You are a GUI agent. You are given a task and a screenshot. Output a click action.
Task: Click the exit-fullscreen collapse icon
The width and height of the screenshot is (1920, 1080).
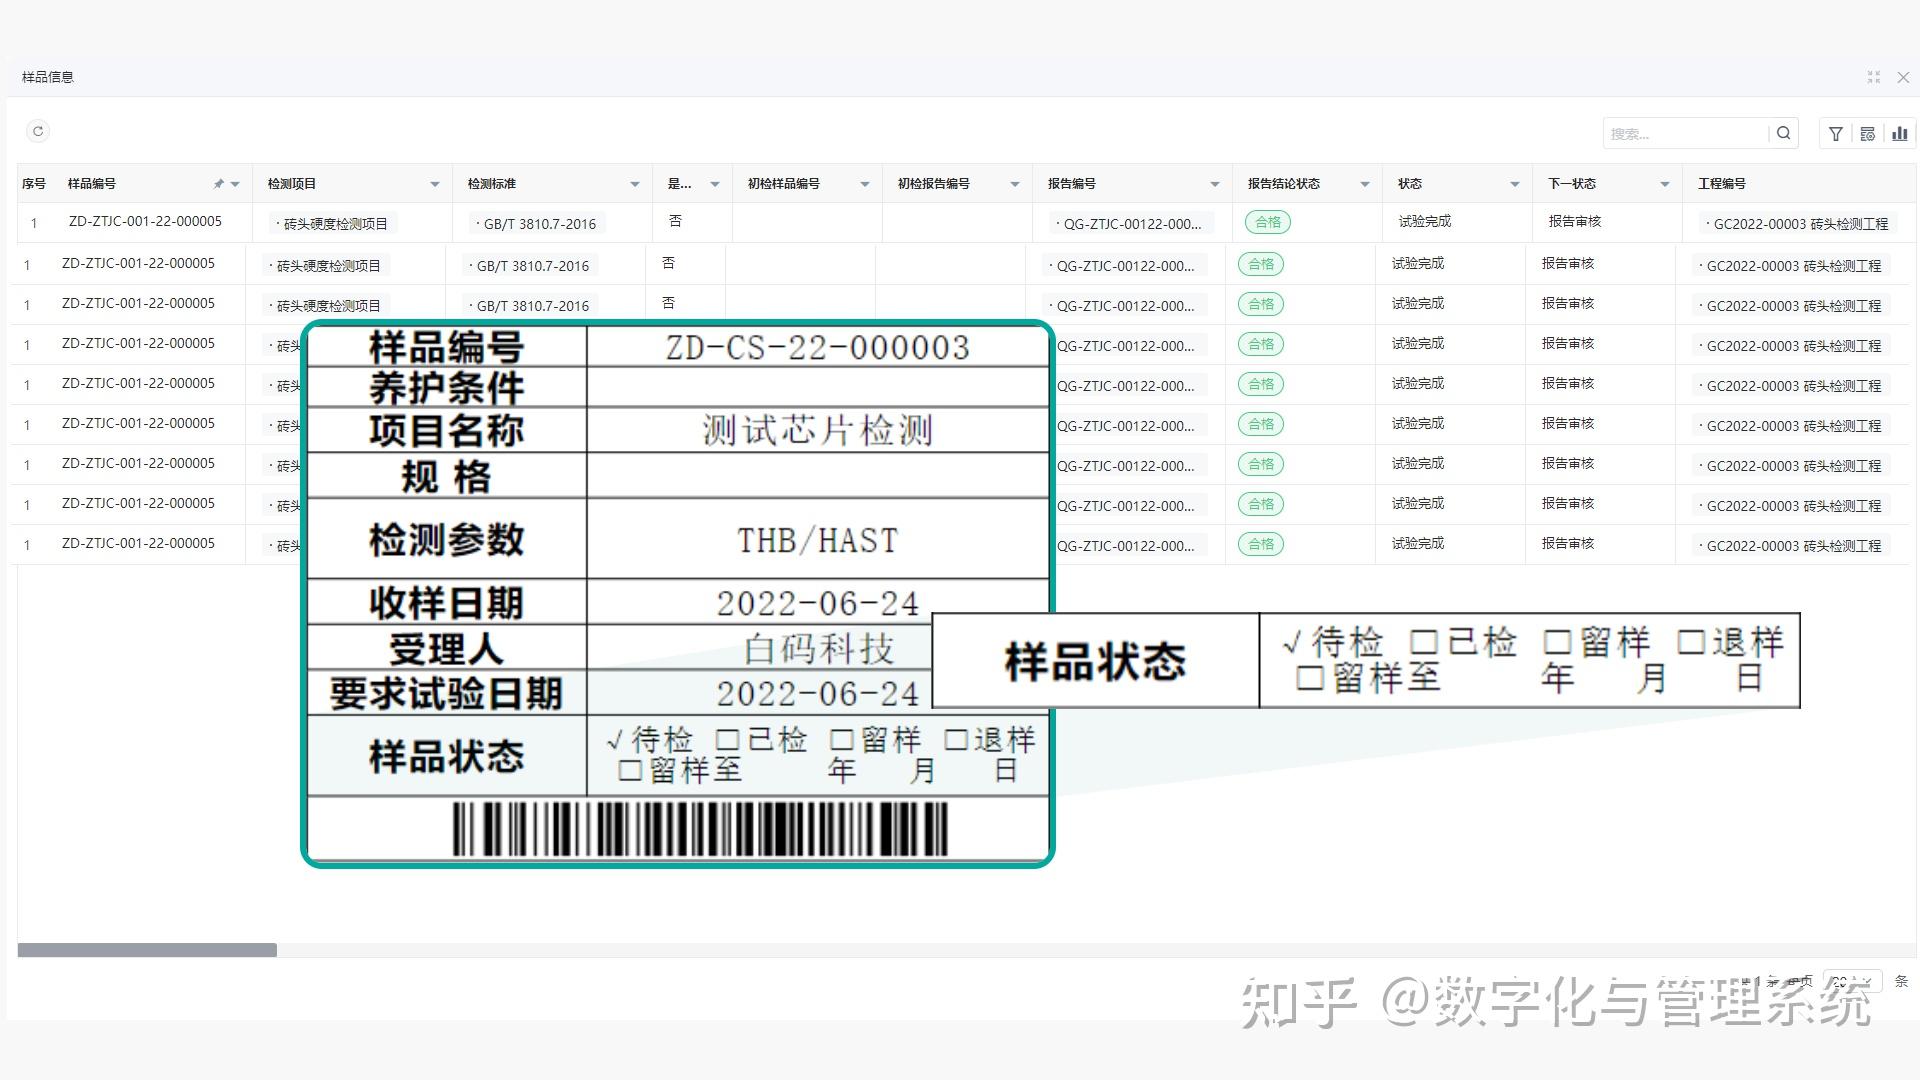(1873, 76)
